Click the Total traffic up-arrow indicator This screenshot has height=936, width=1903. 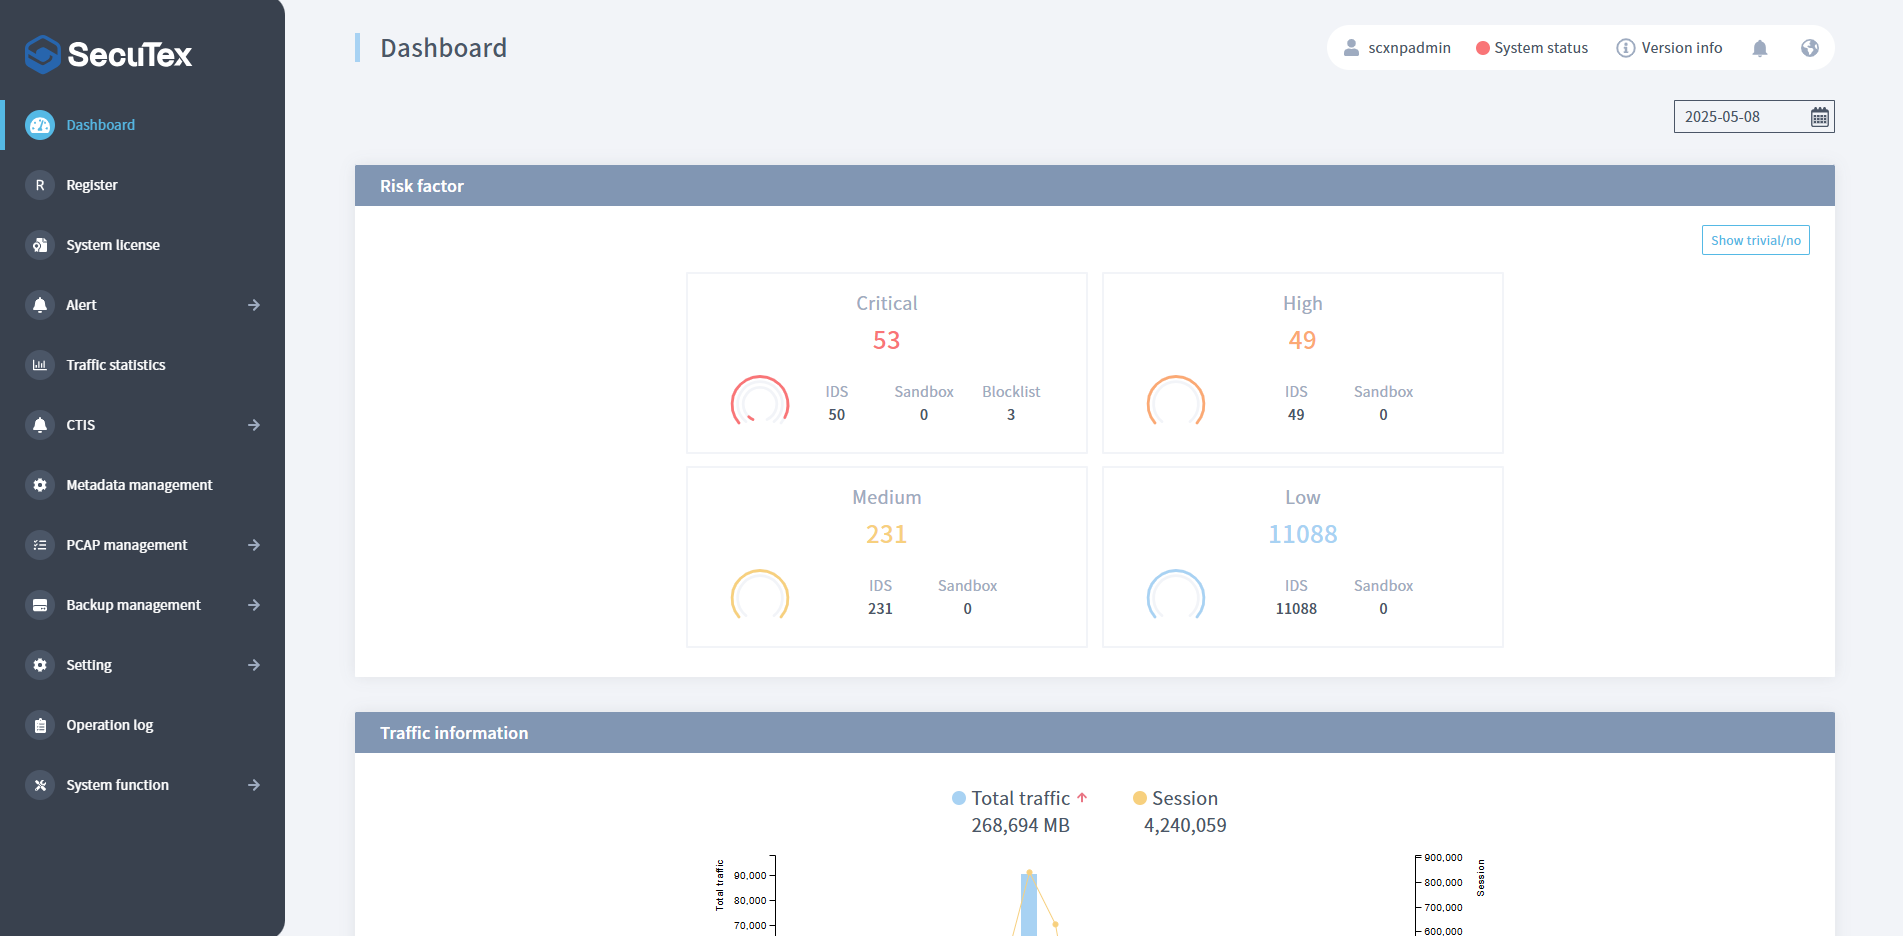(x=1082, y=798)
